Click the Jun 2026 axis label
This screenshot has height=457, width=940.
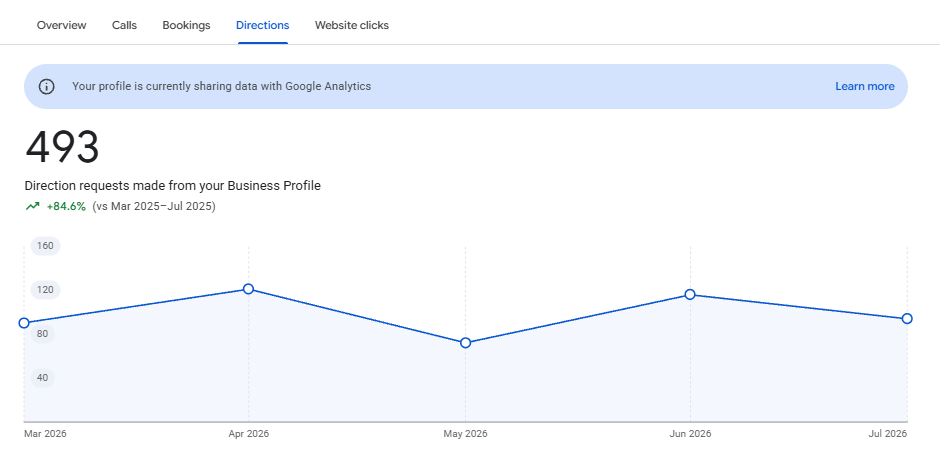[x=690, y=434]
